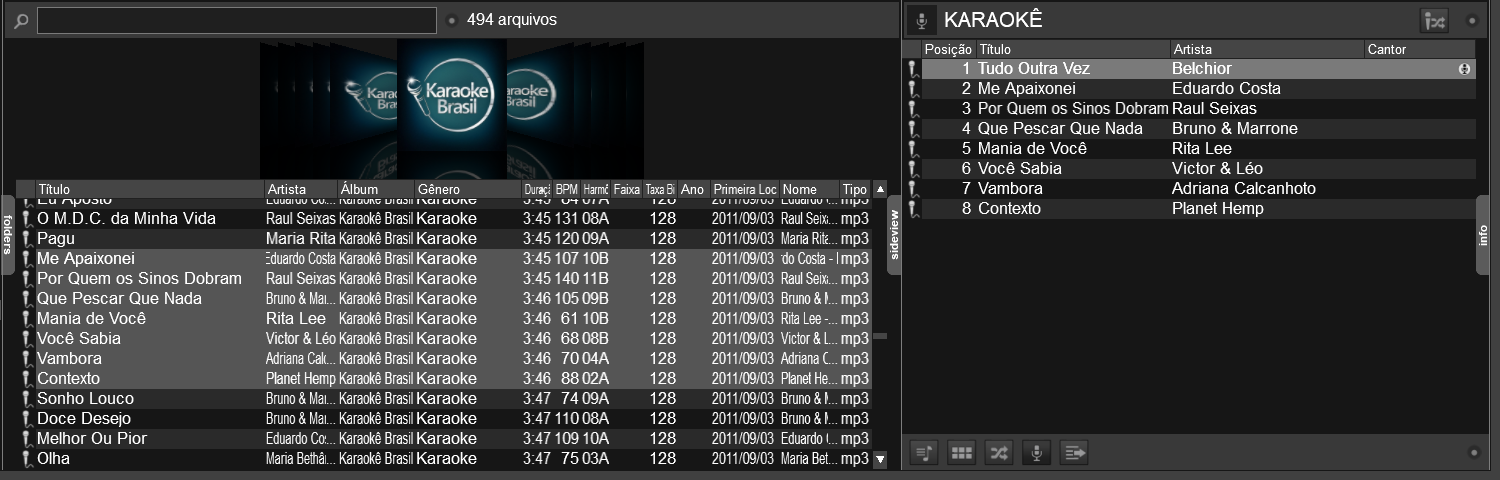The height and width of the screenshot is (480, 1500).
Task: Click artist 'Maria Rita' in the Pagu row
Action: click(301, 239)
